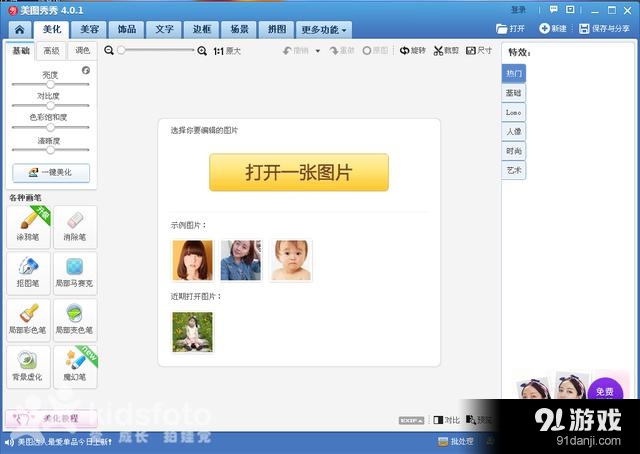Click the 1:1 原大 button
Viewport: 640px width, 454px height.
(227, 51)
